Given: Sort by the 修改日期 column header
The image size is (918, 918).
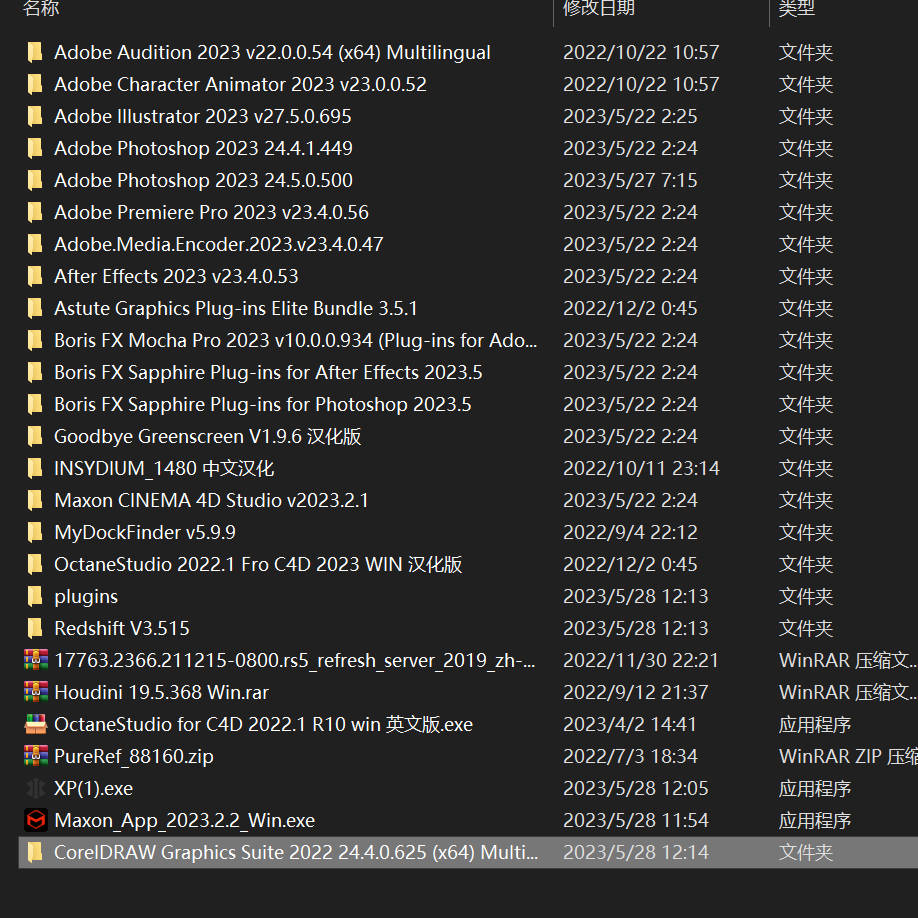Looking at the screenshot, I should tap(598, 9).
